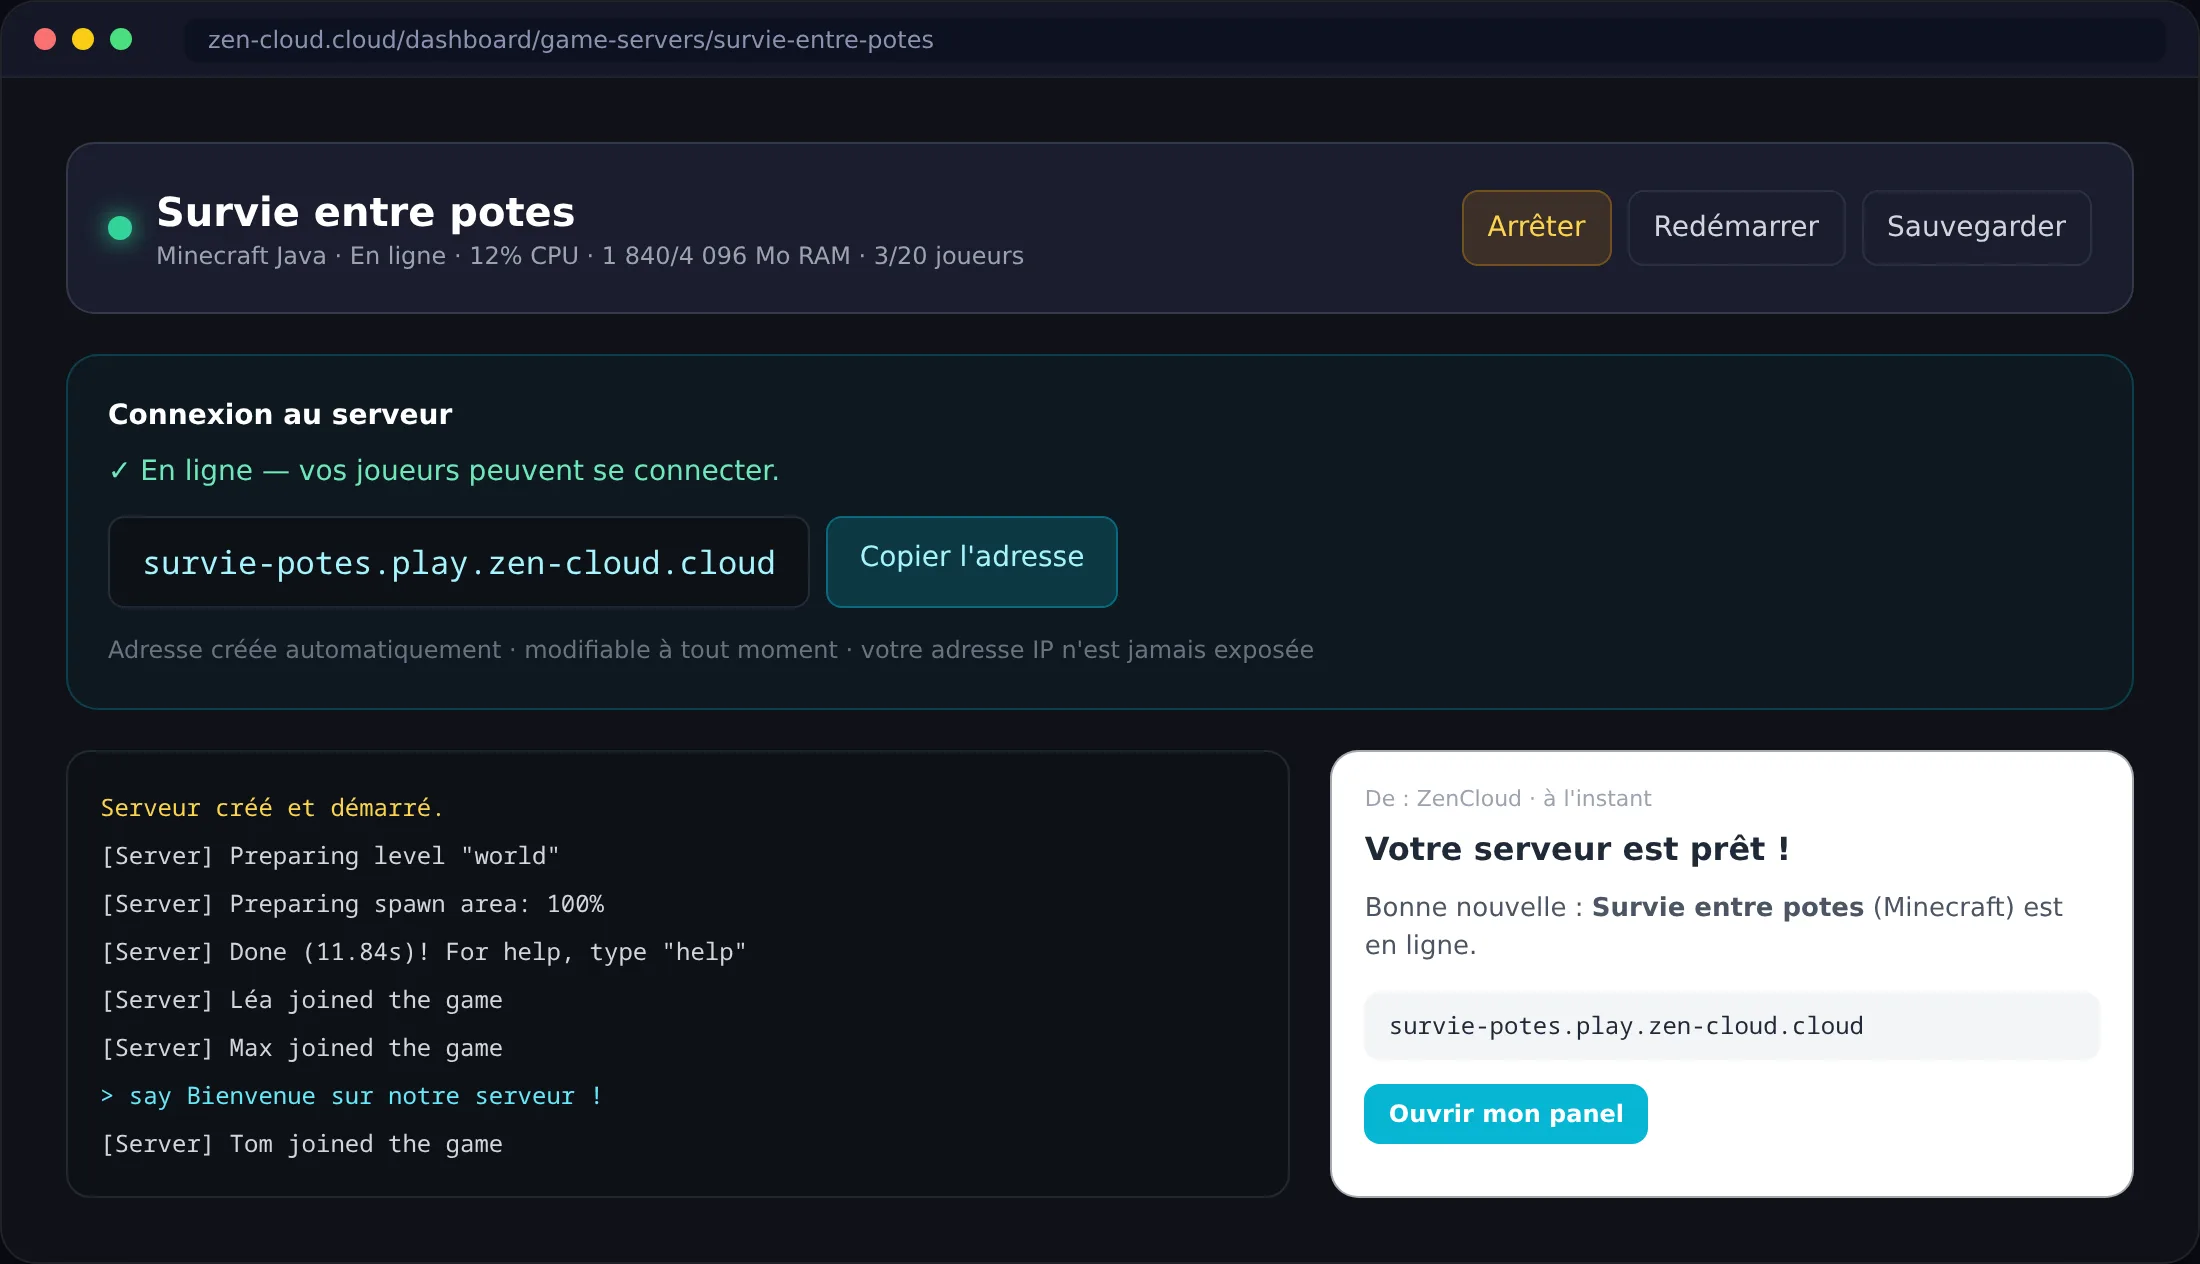Click the "En ligne — vos joueurs peuvent se connecter" status

(444, 470)
